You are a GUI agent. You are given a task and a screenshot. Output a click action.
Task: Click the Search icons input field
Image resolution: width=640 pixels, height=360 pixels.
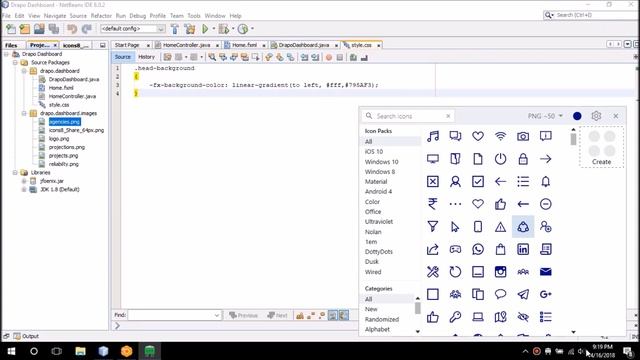click(x=408, y=116)
